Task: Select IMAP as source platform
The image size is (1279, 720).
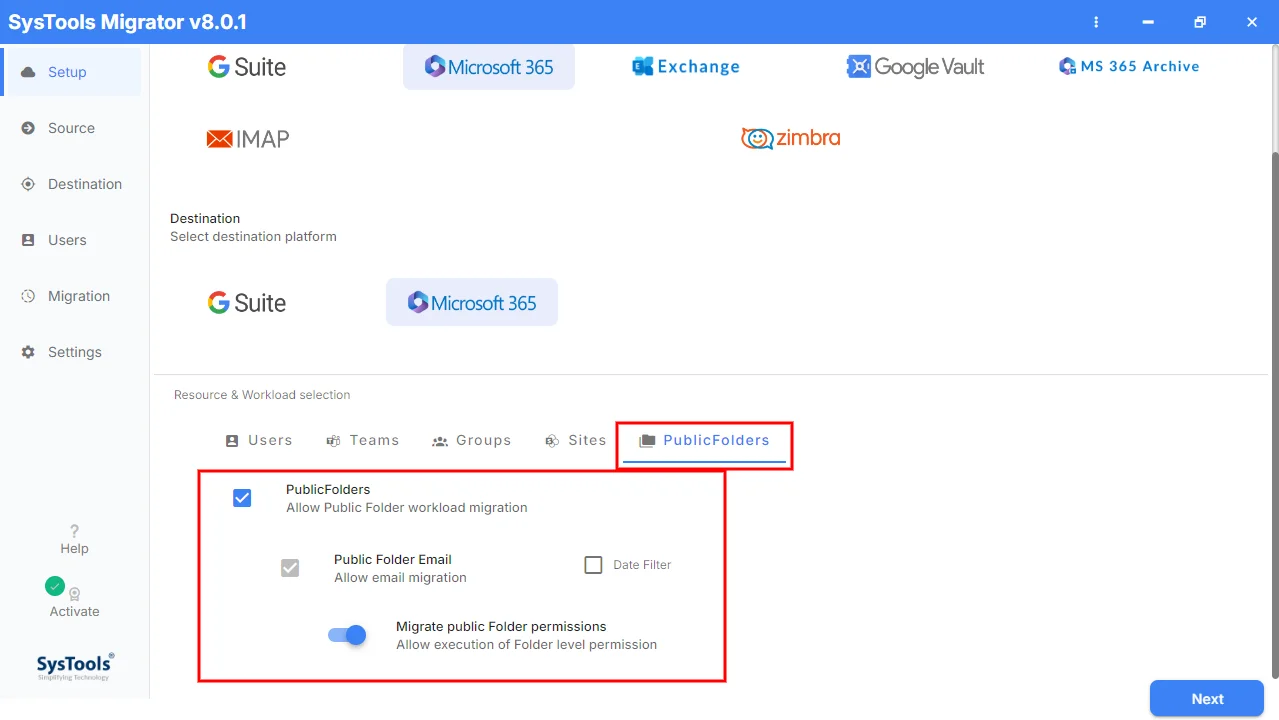Action: 248,139
